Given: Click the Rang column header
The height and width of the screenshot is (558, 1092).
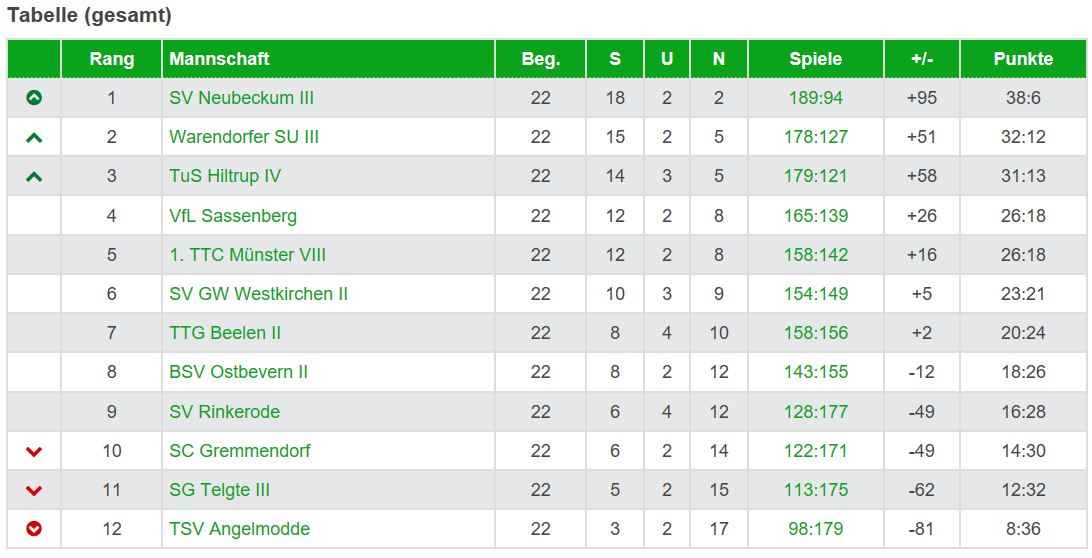Looking at the screenshot, I should click(x=111, y=59).
